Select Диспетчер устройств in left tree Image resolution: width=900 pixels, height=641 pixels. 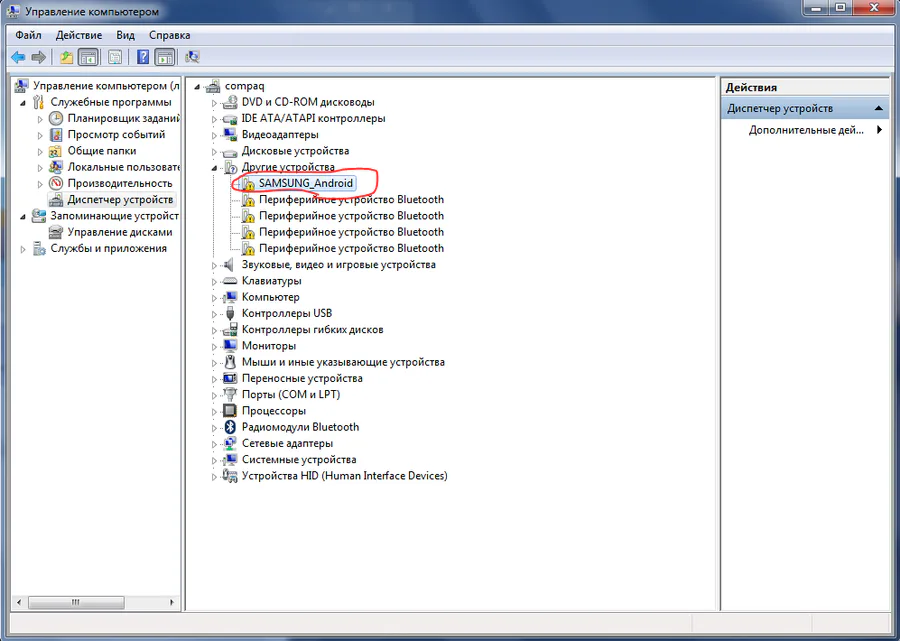coord(120,200)
